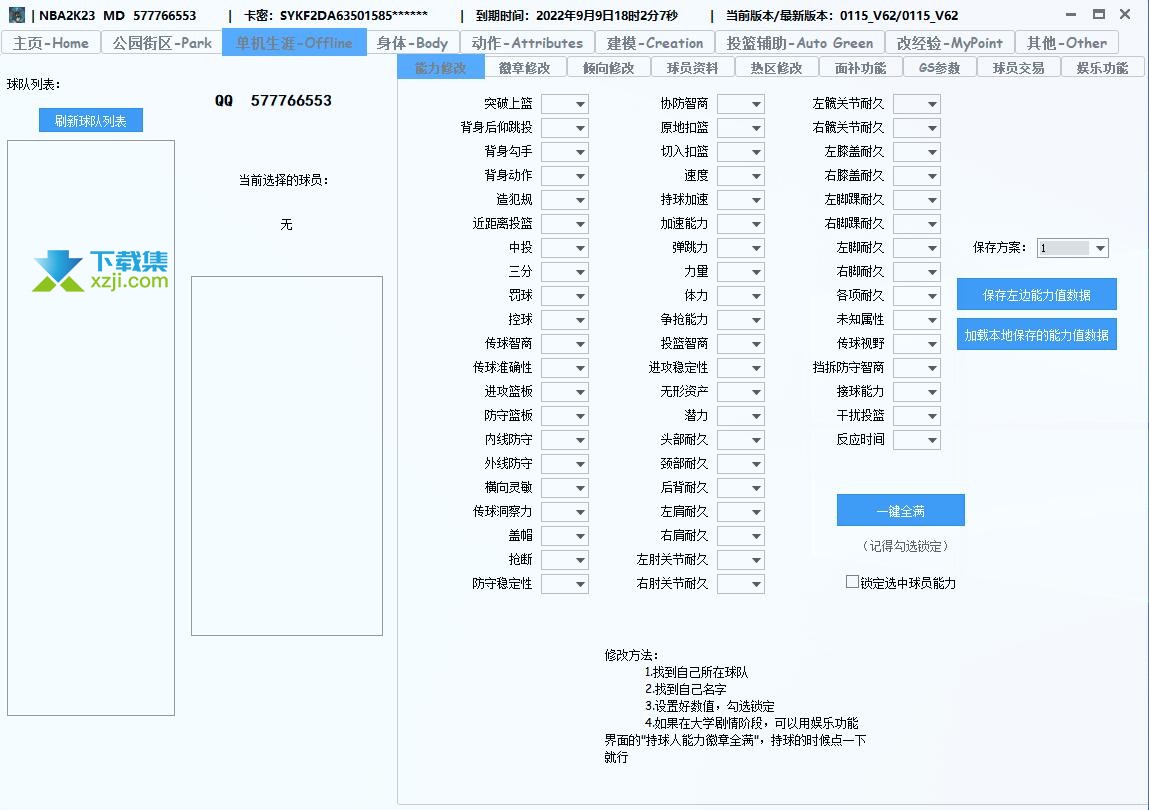
Task: Open the 背身后仰跳投 dropdown
Action: (x=565, y=128)
